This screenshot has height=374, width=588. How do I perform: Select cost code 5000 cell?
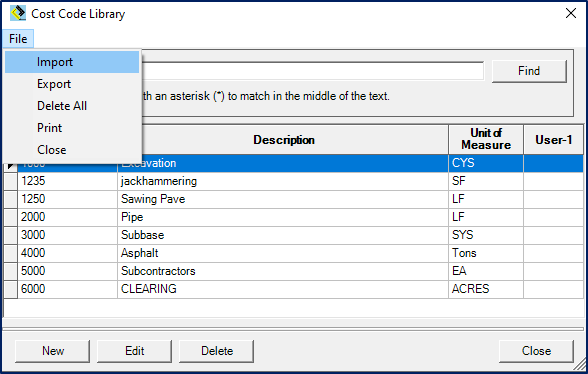tap(68, 271)
